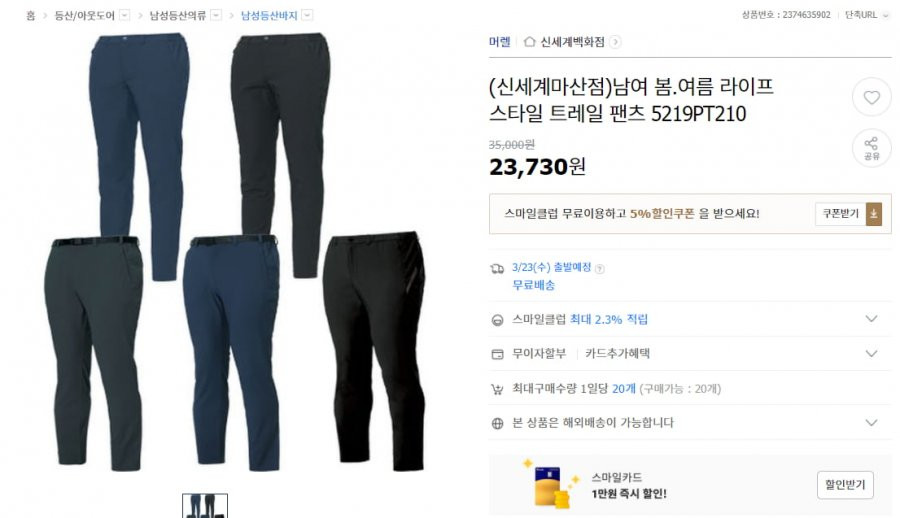The image size is (900, 518).
Task: Click the smile club emoticon icon
Action: [498, 320]
